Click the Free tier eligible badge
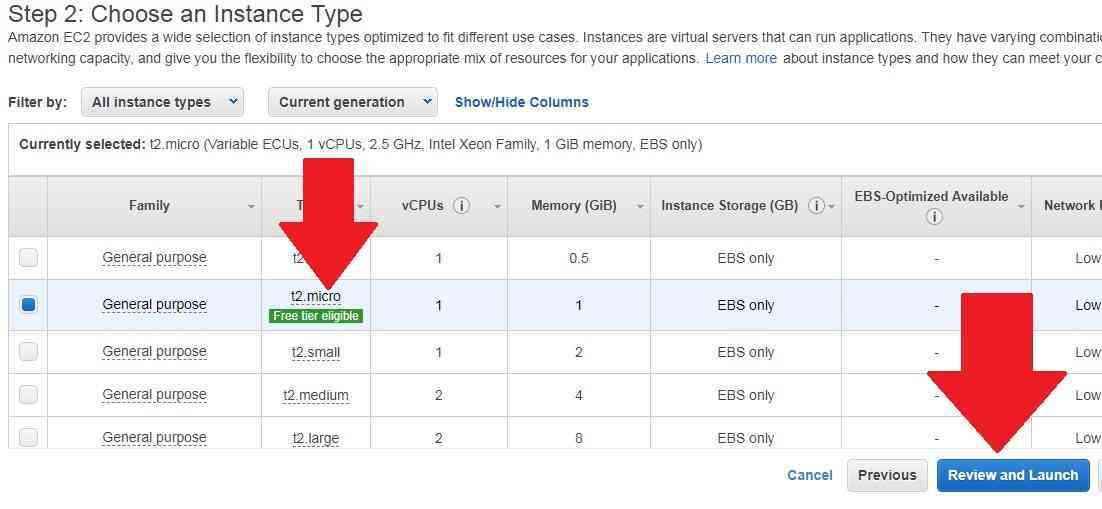The height and width of the screenshot is (509, 1102). point(316,316)
